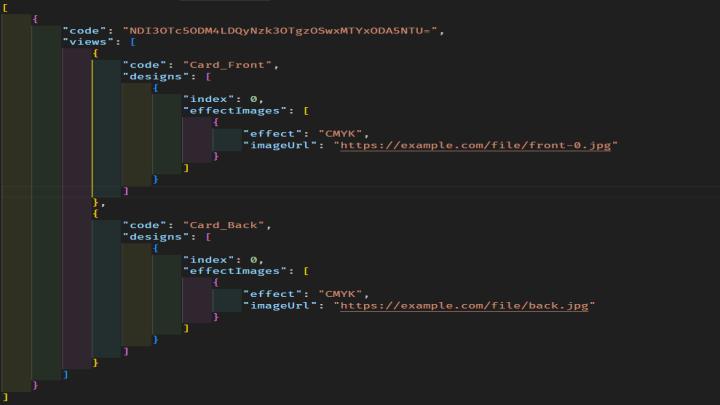Image resolution: width=720 pixels, height=405 pixels.
Task: Click the "effect" key above the back.jpg line
Action: (273, 294)
